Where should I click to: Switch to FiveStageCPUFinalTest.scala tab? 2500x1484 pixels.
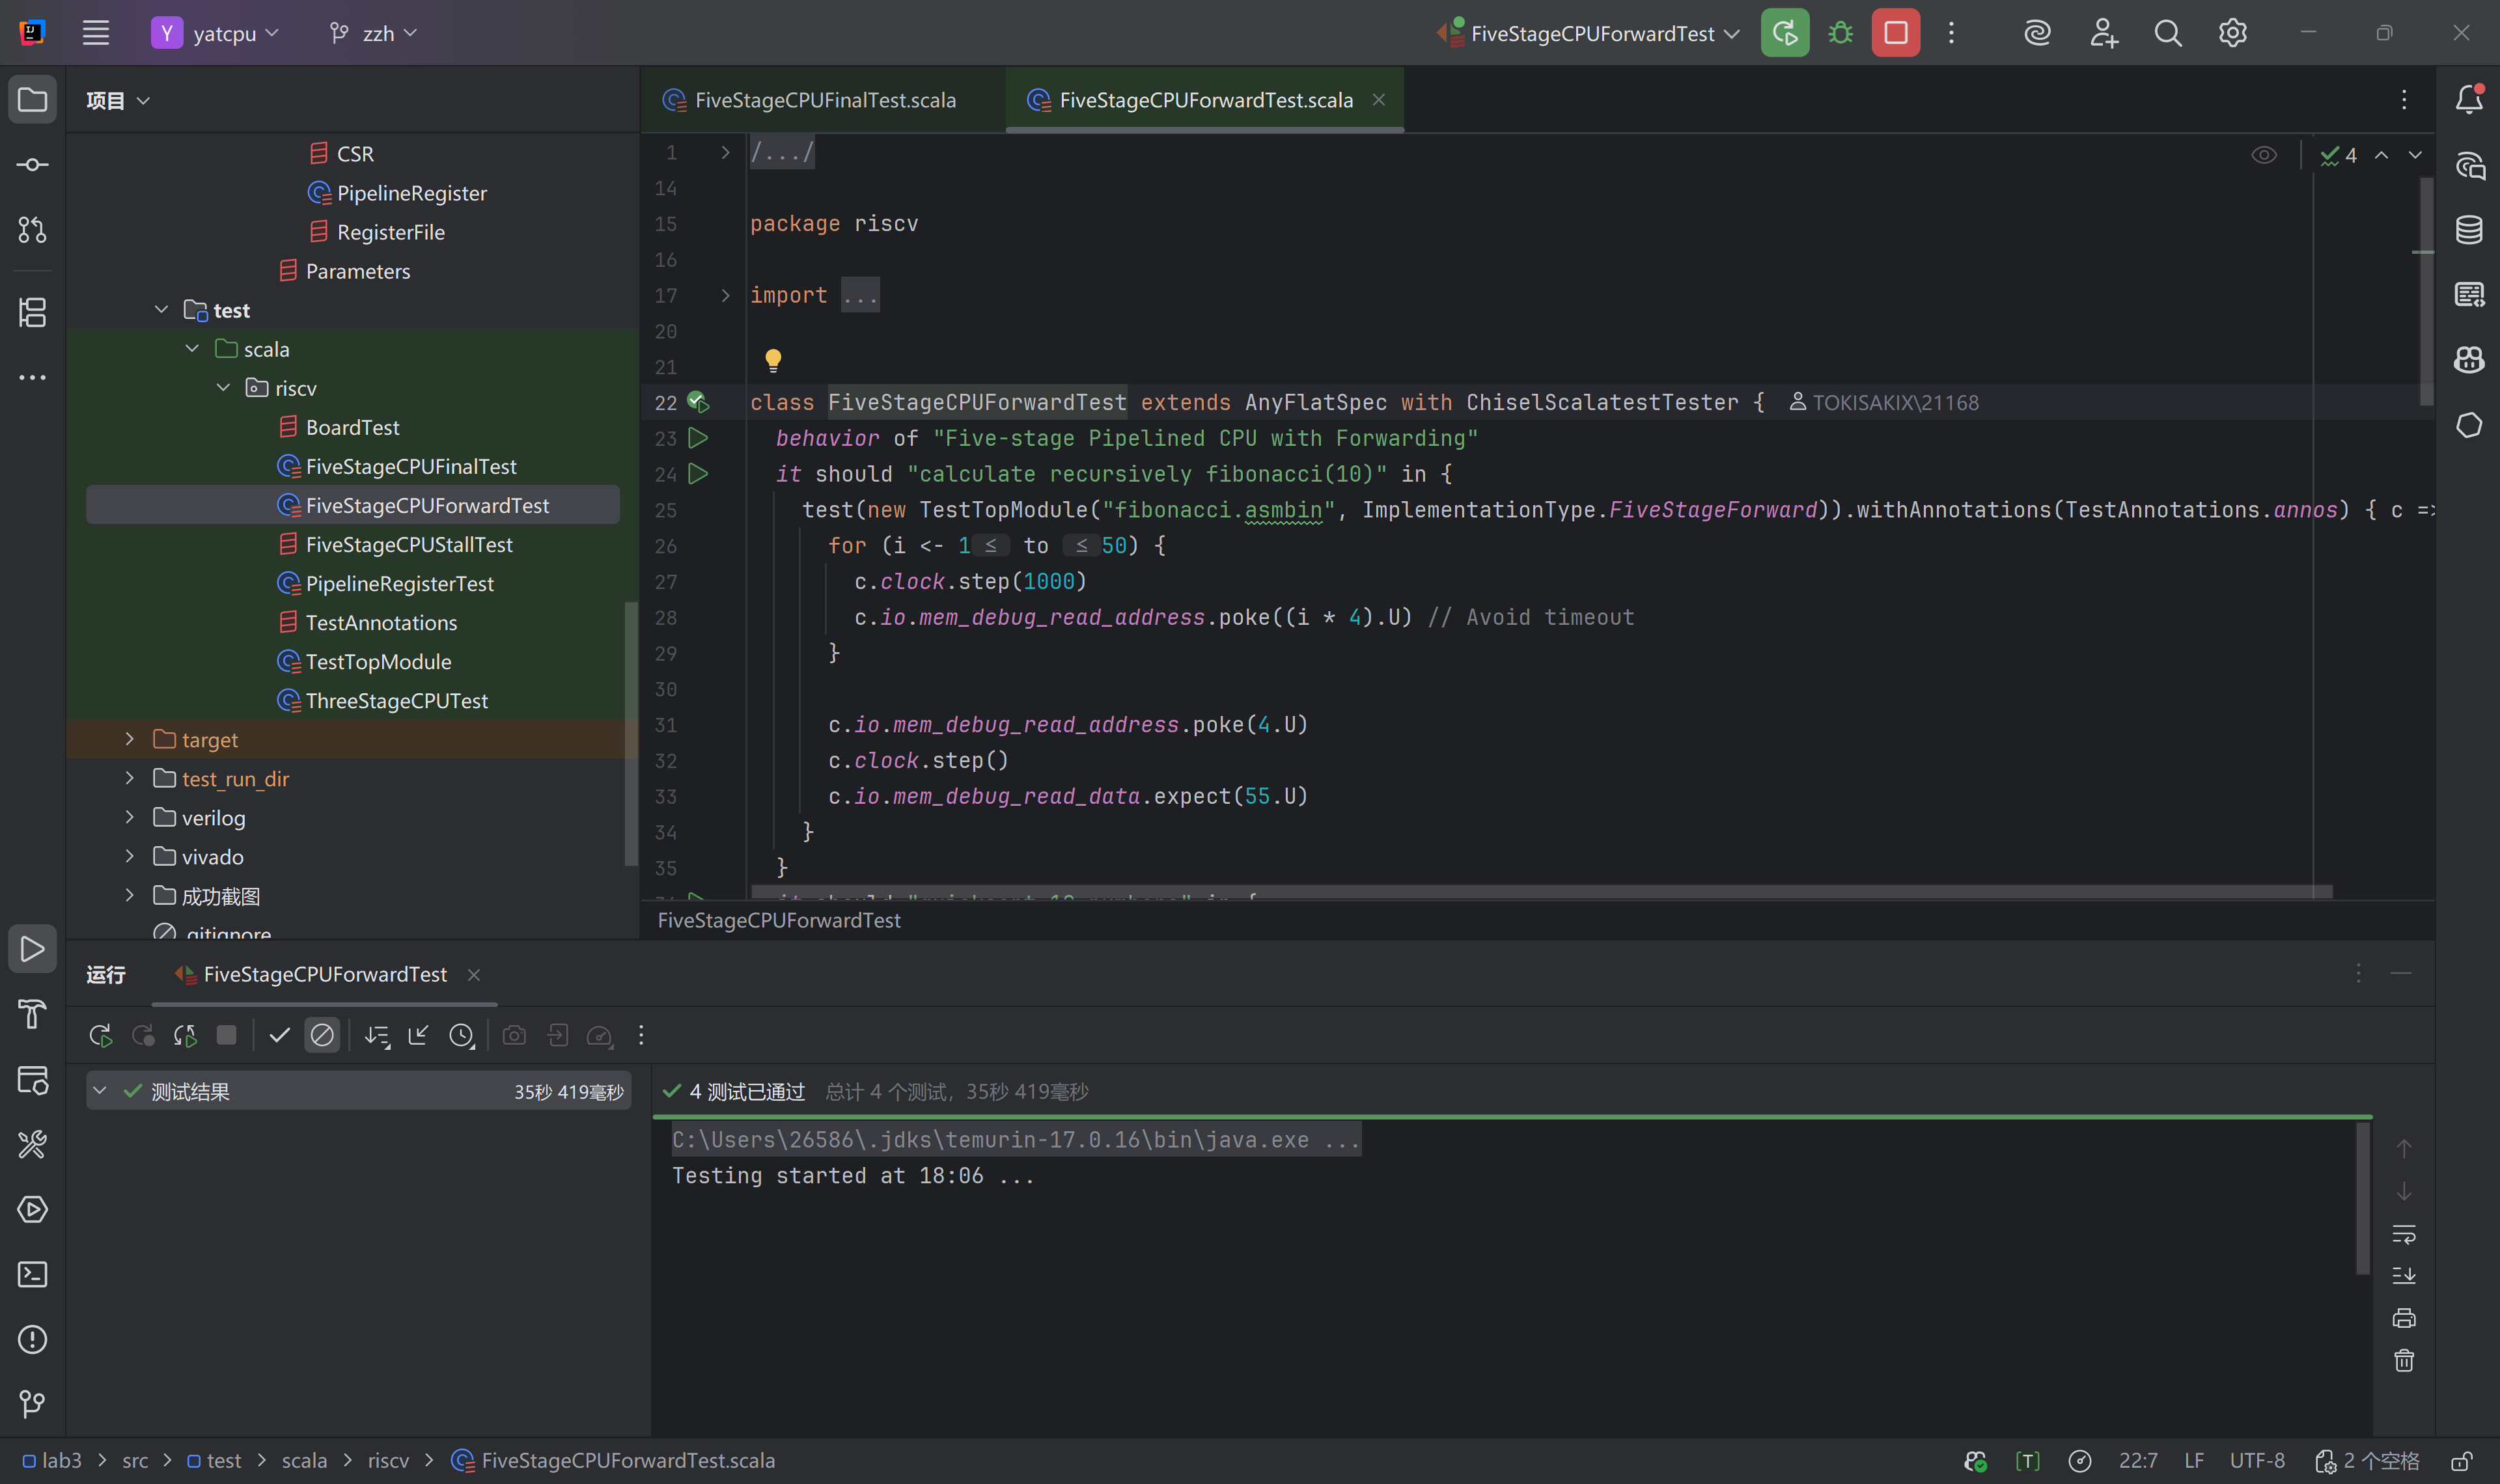point(824,100)
